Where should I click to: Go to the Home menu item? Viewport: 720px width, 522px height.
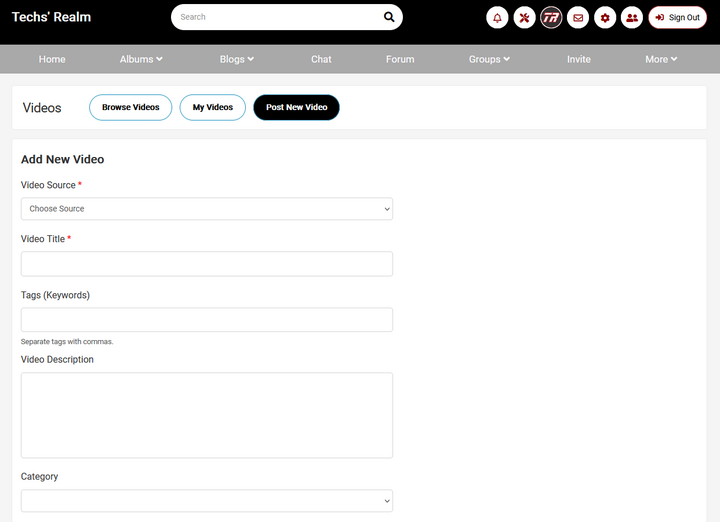click(52, 59)
